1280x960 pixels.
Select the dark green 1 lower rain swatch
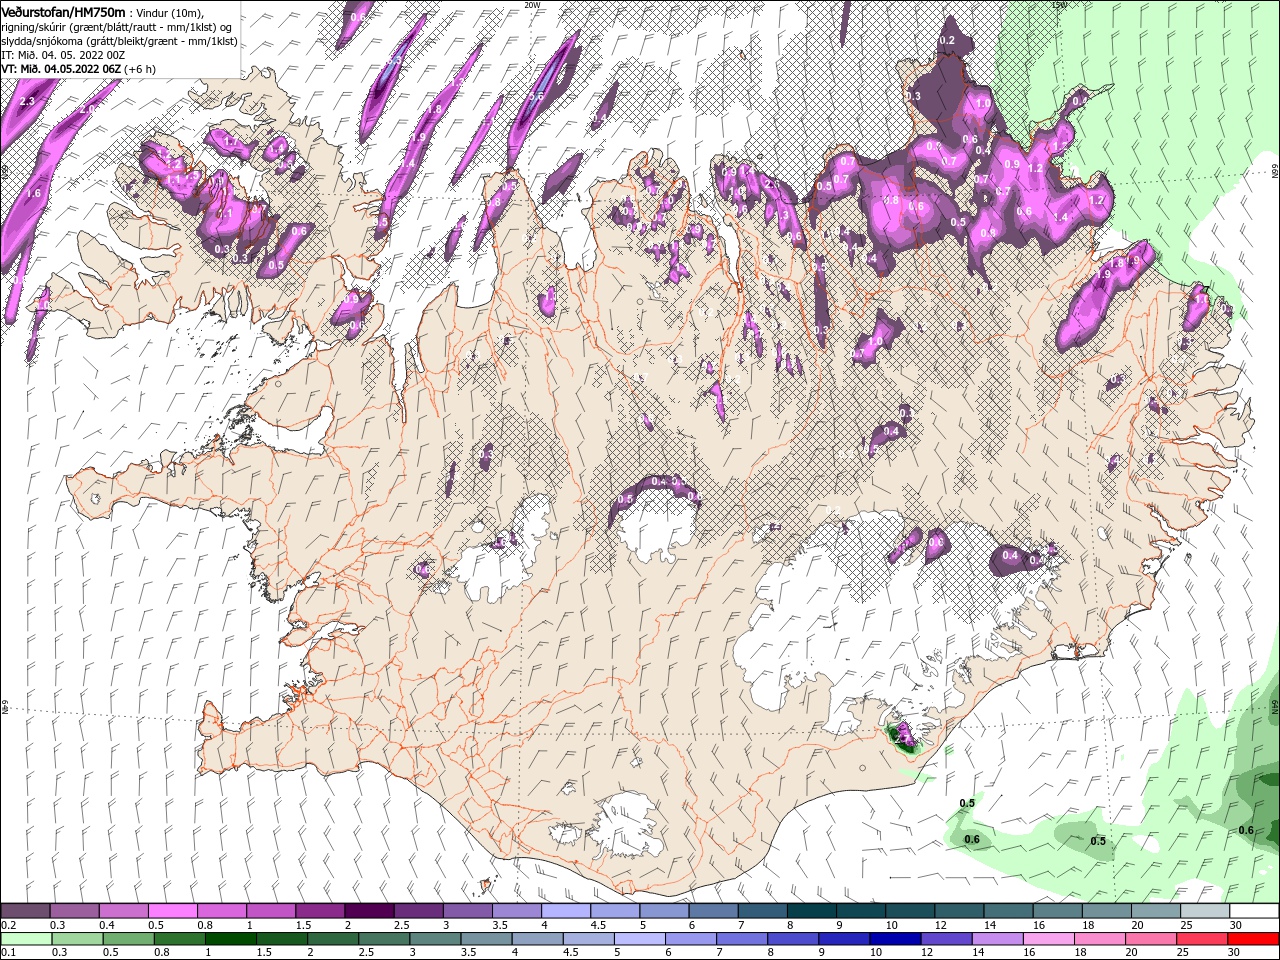point(230,939)
